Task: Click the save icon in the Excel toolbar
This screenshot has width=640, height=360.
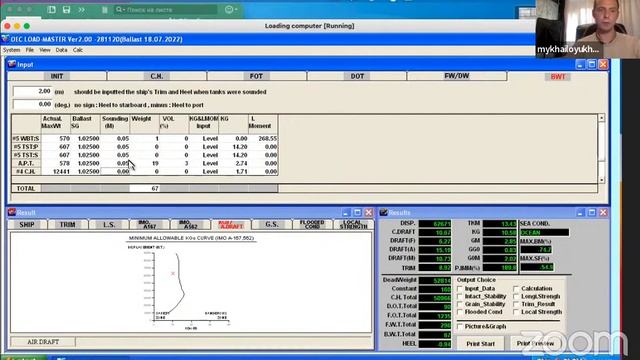Action: coord(67,9)
